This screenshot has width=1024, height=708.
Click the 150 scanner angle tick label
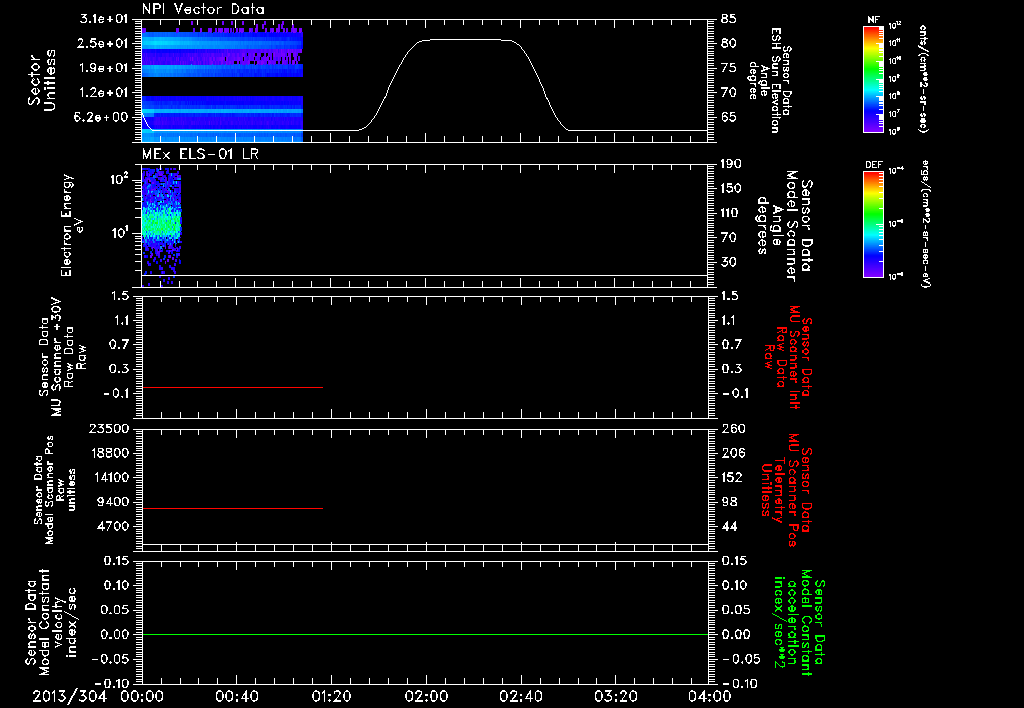(731, 188)
